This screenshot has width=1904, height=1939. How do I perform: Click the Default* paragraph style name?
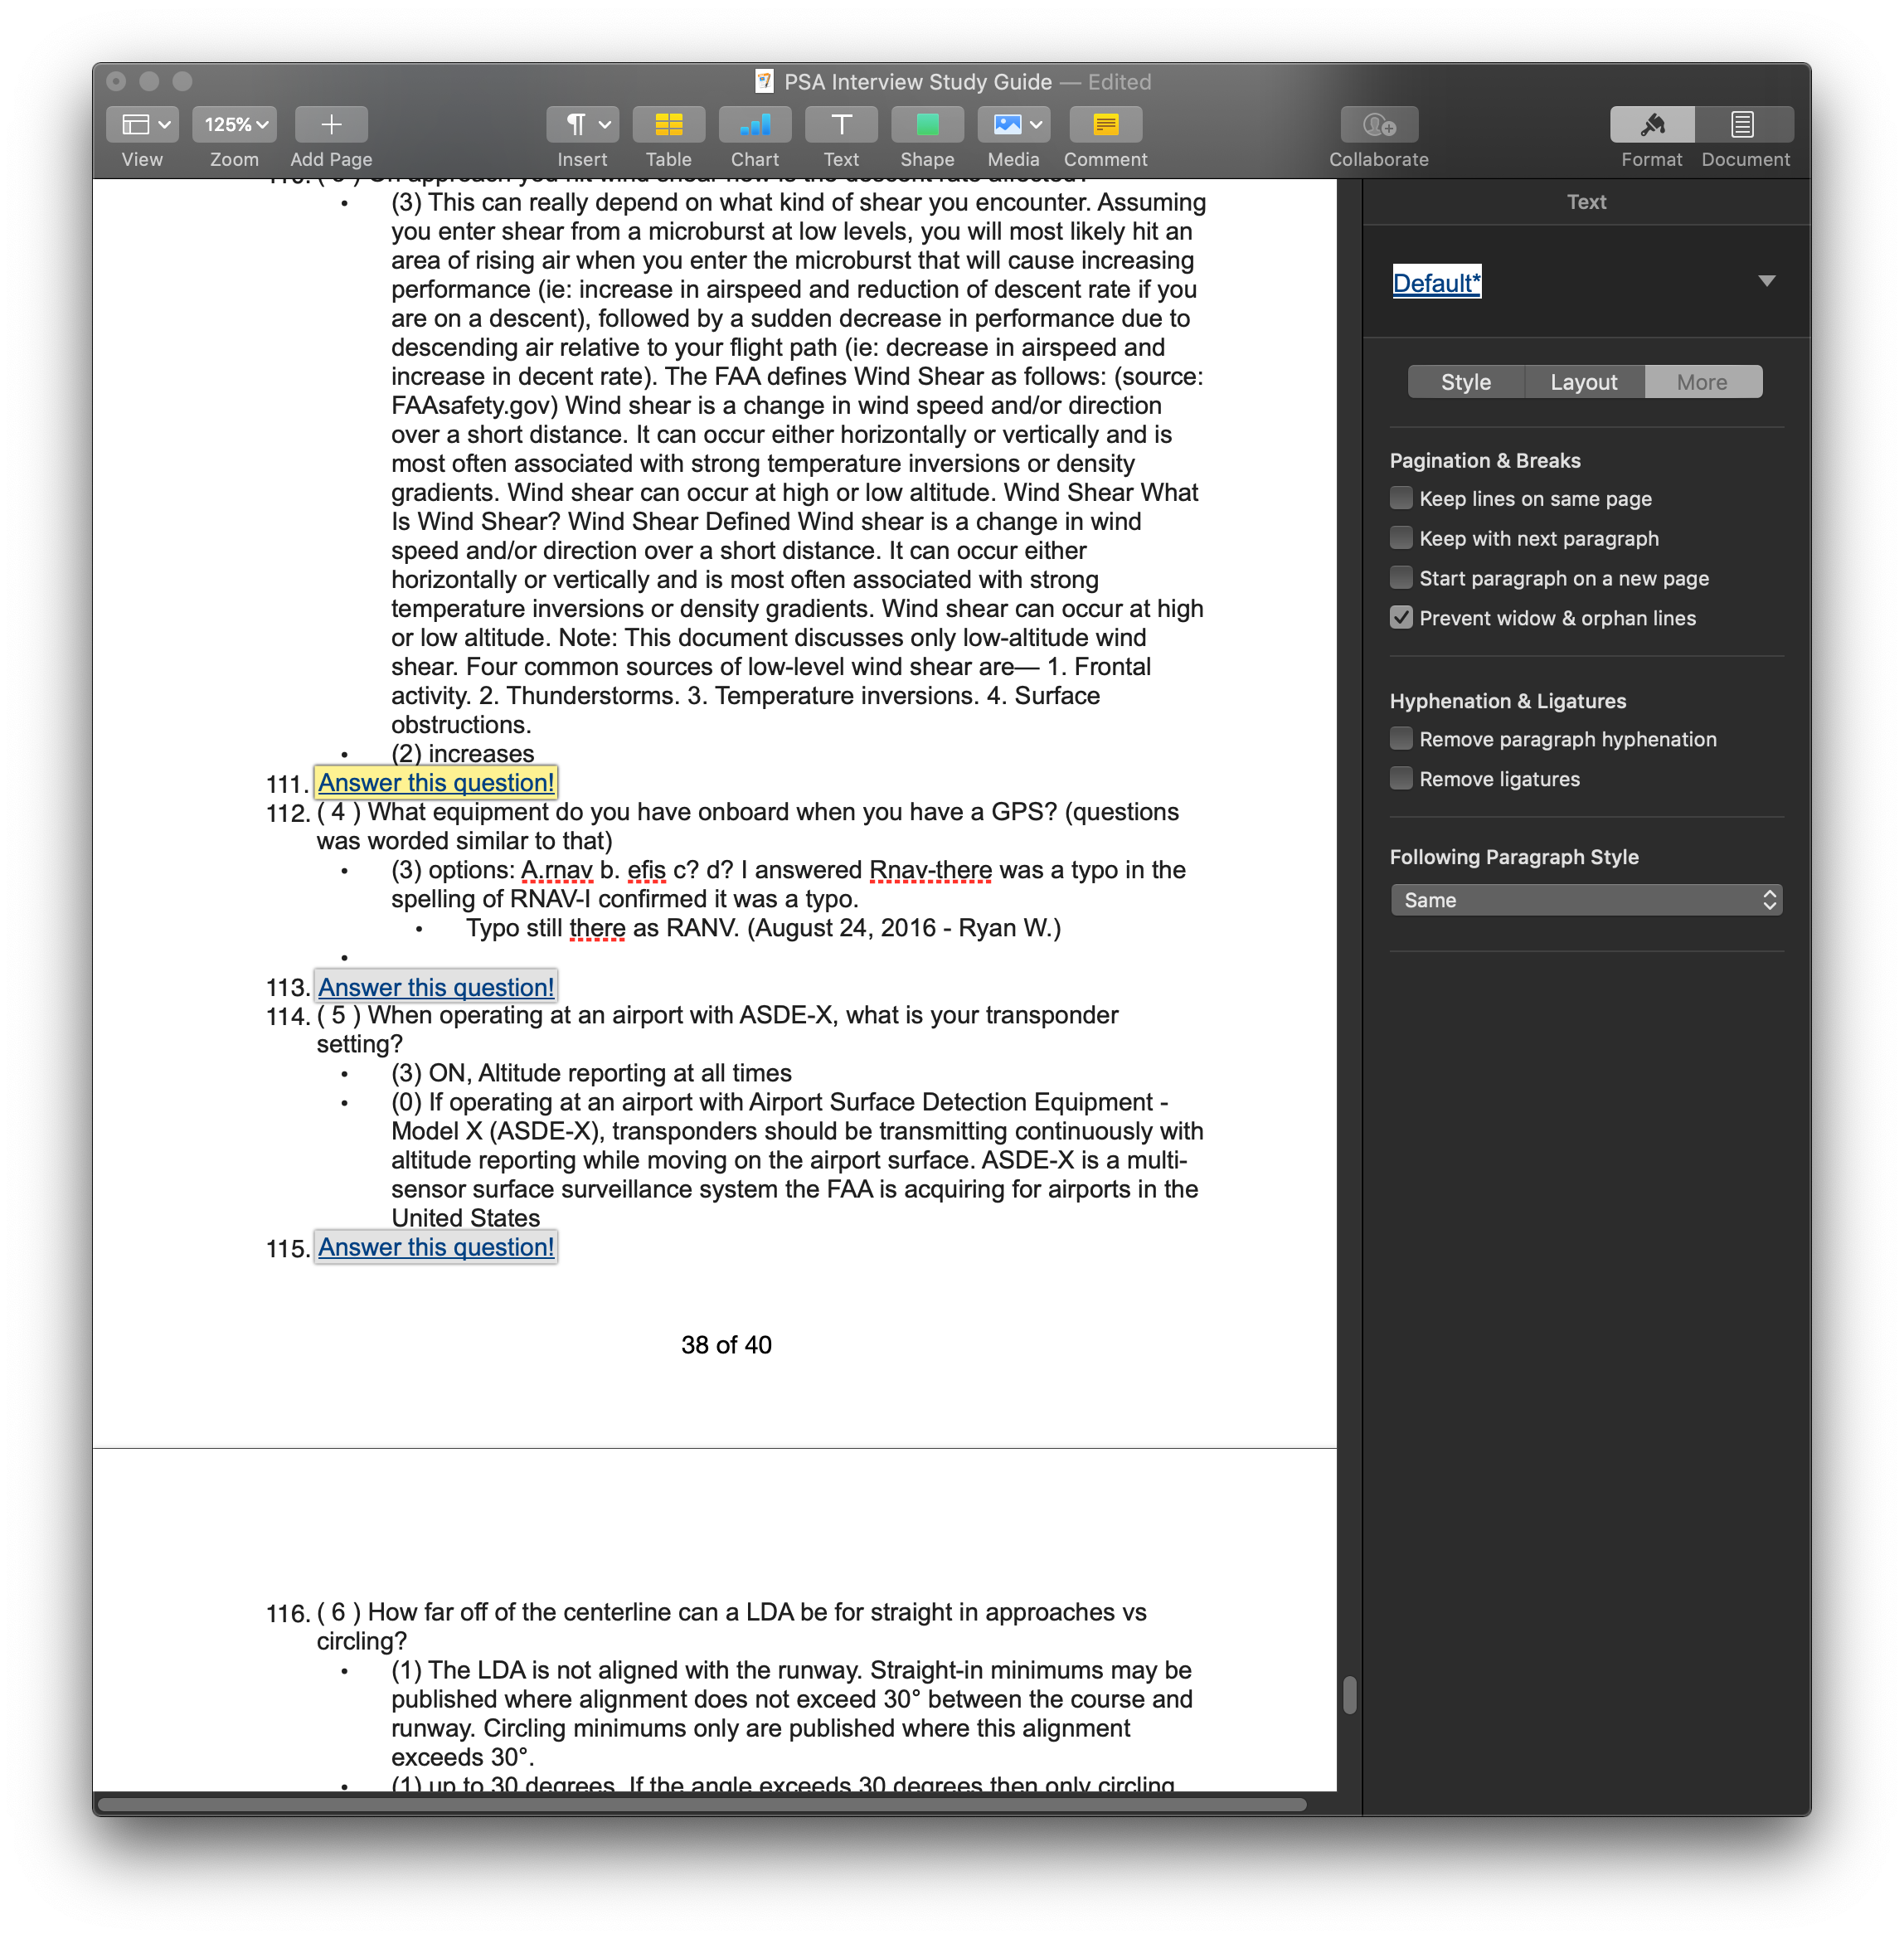point(1436,283)
